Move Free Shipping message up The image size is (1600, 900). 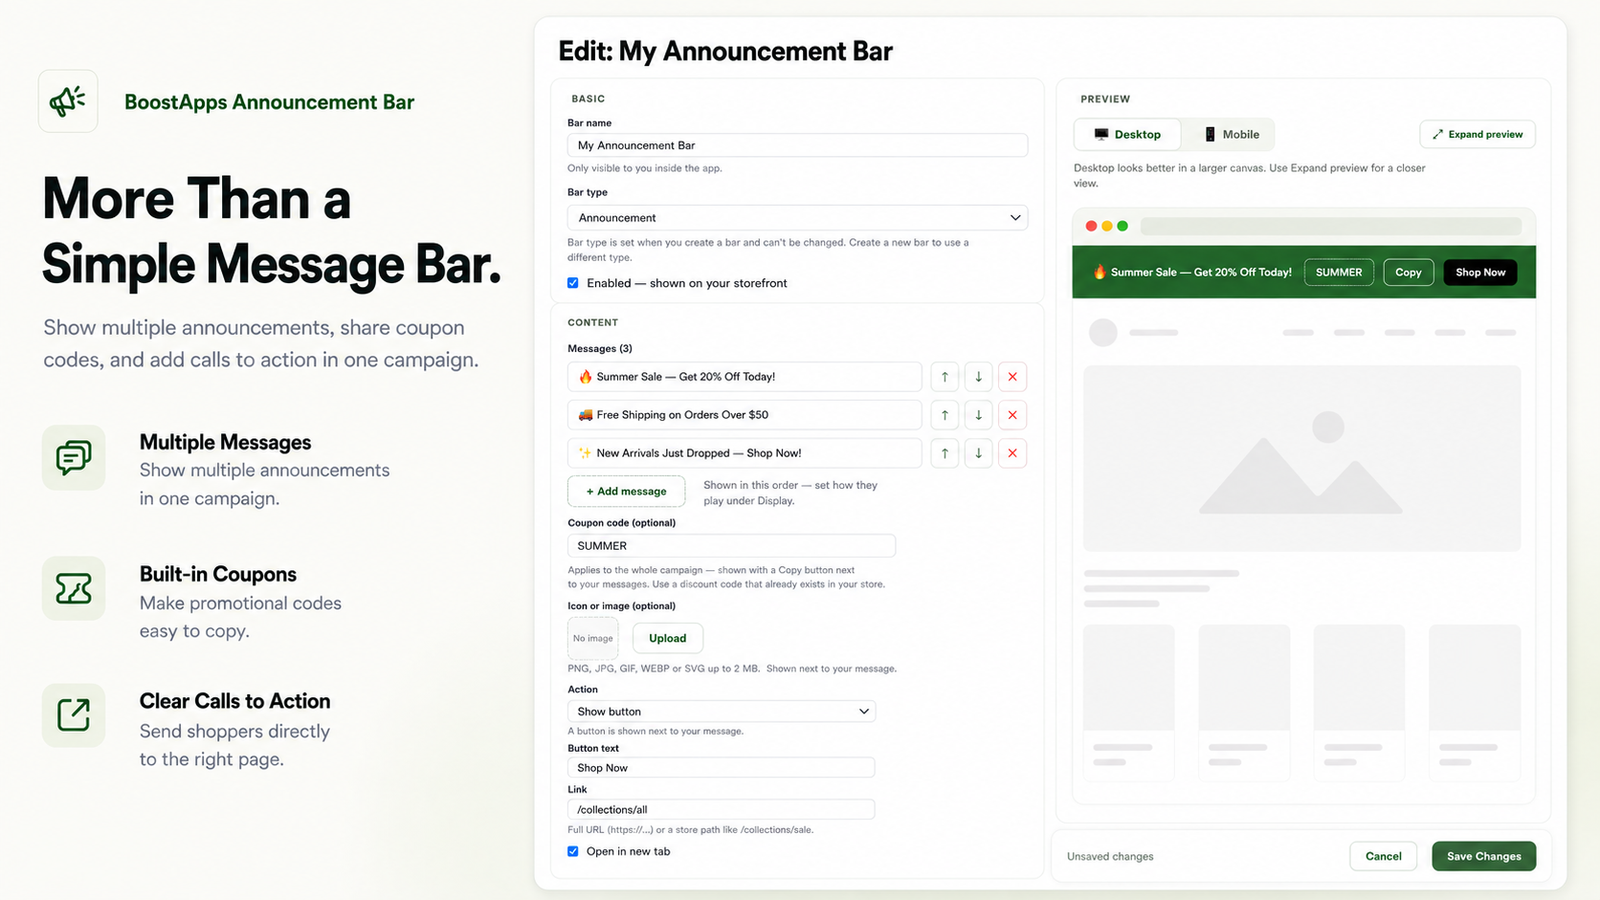[944, 415]
